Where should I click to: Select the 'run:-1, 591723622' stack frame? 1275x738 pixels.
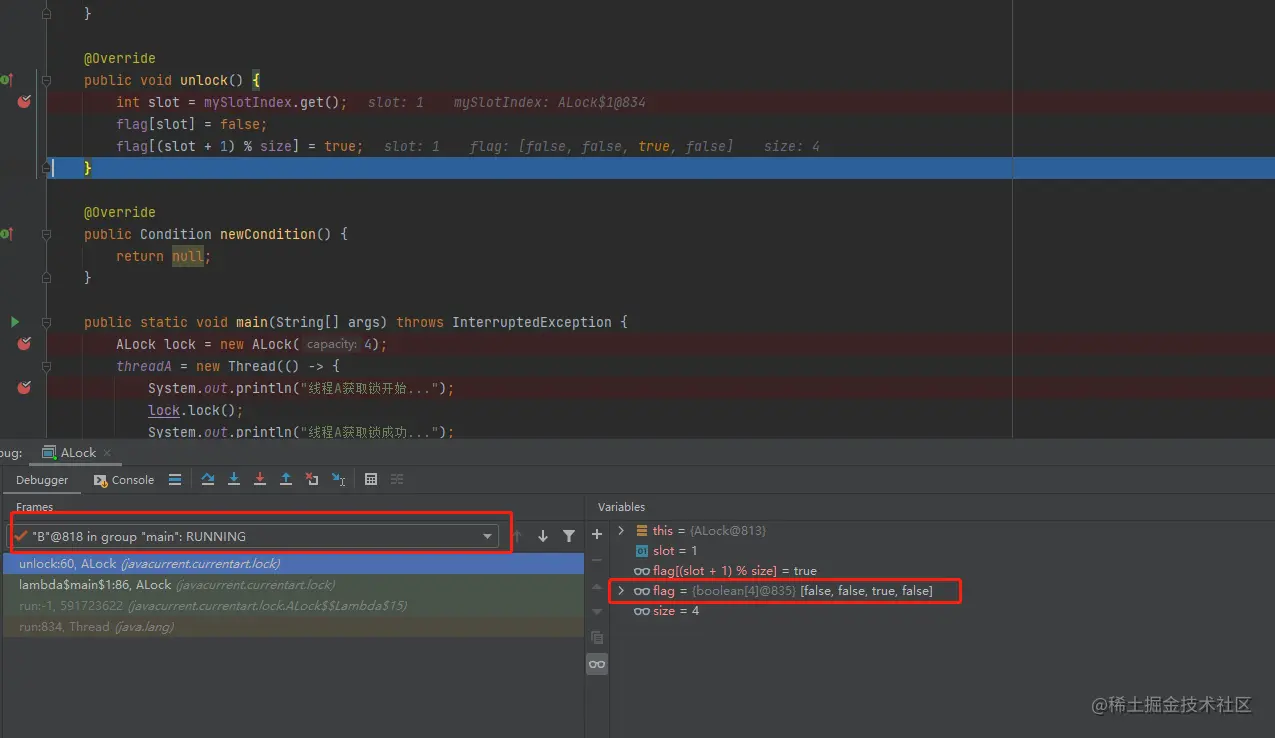click(293, 606)
